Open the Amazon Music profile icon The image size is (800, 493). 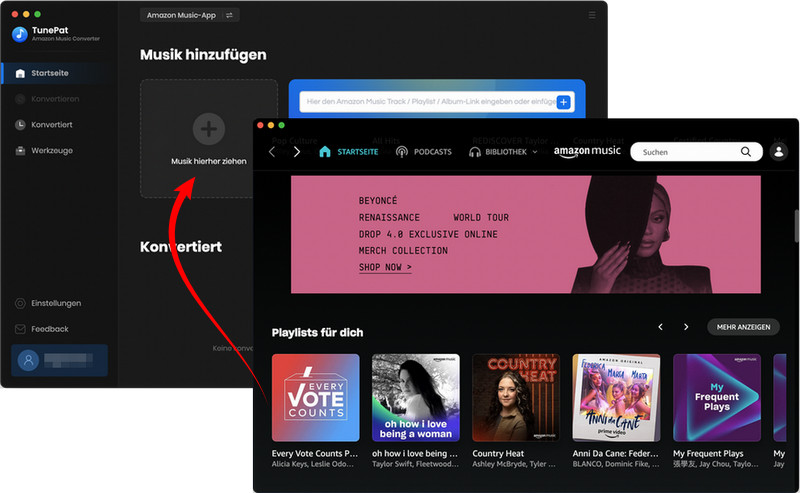coord(779,152)
